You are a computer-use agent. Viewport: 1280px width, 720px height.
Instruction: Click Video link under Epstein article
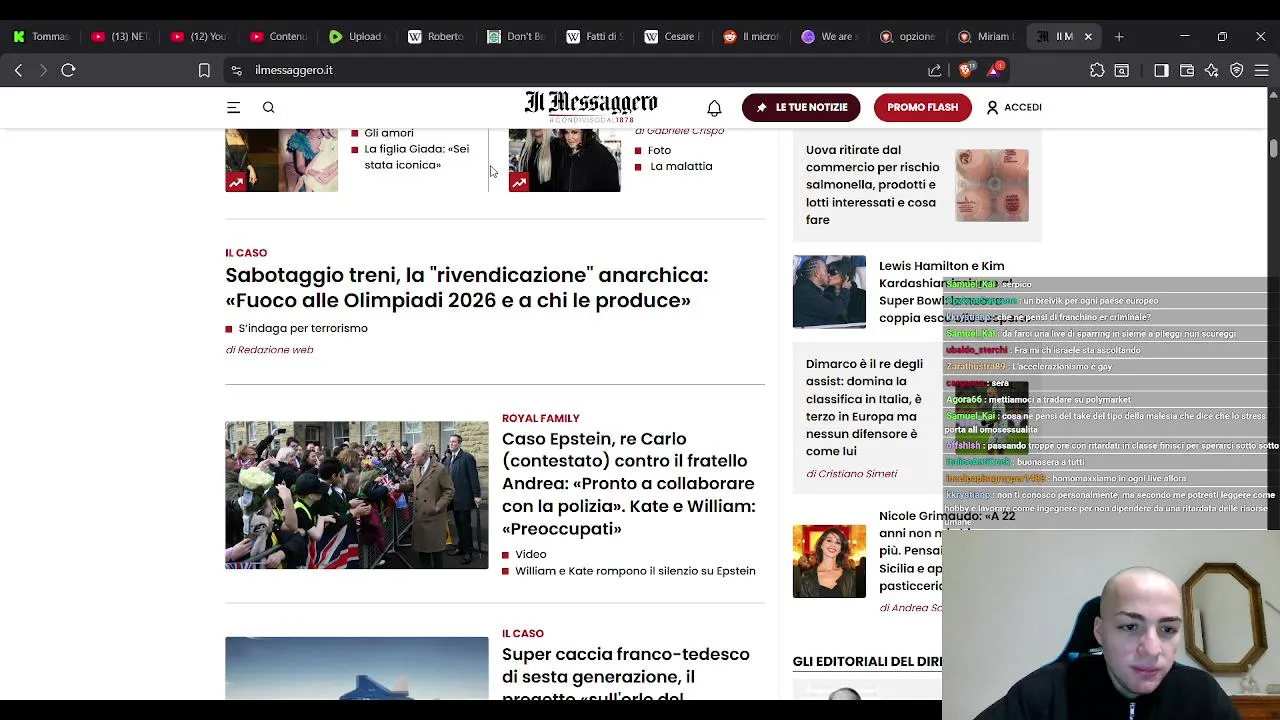(531, 554)
